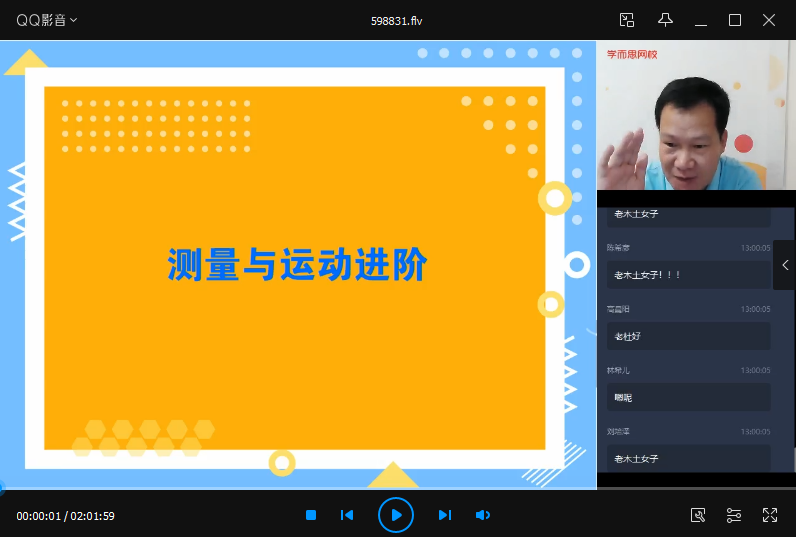Skip to the next video
Screen dimensions: 796x537
coord(445,515)
